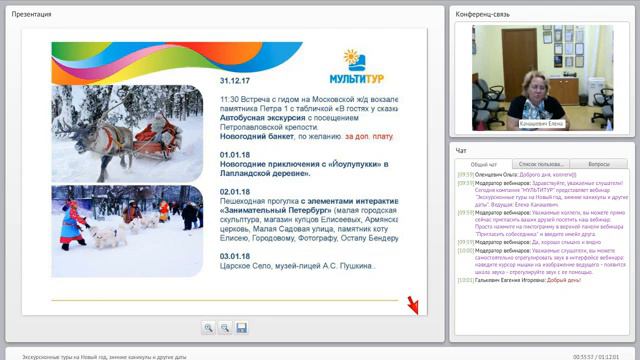Click the red text 'за доп. плату'
This screenshot has height=360, width=640.
point(369,136)
